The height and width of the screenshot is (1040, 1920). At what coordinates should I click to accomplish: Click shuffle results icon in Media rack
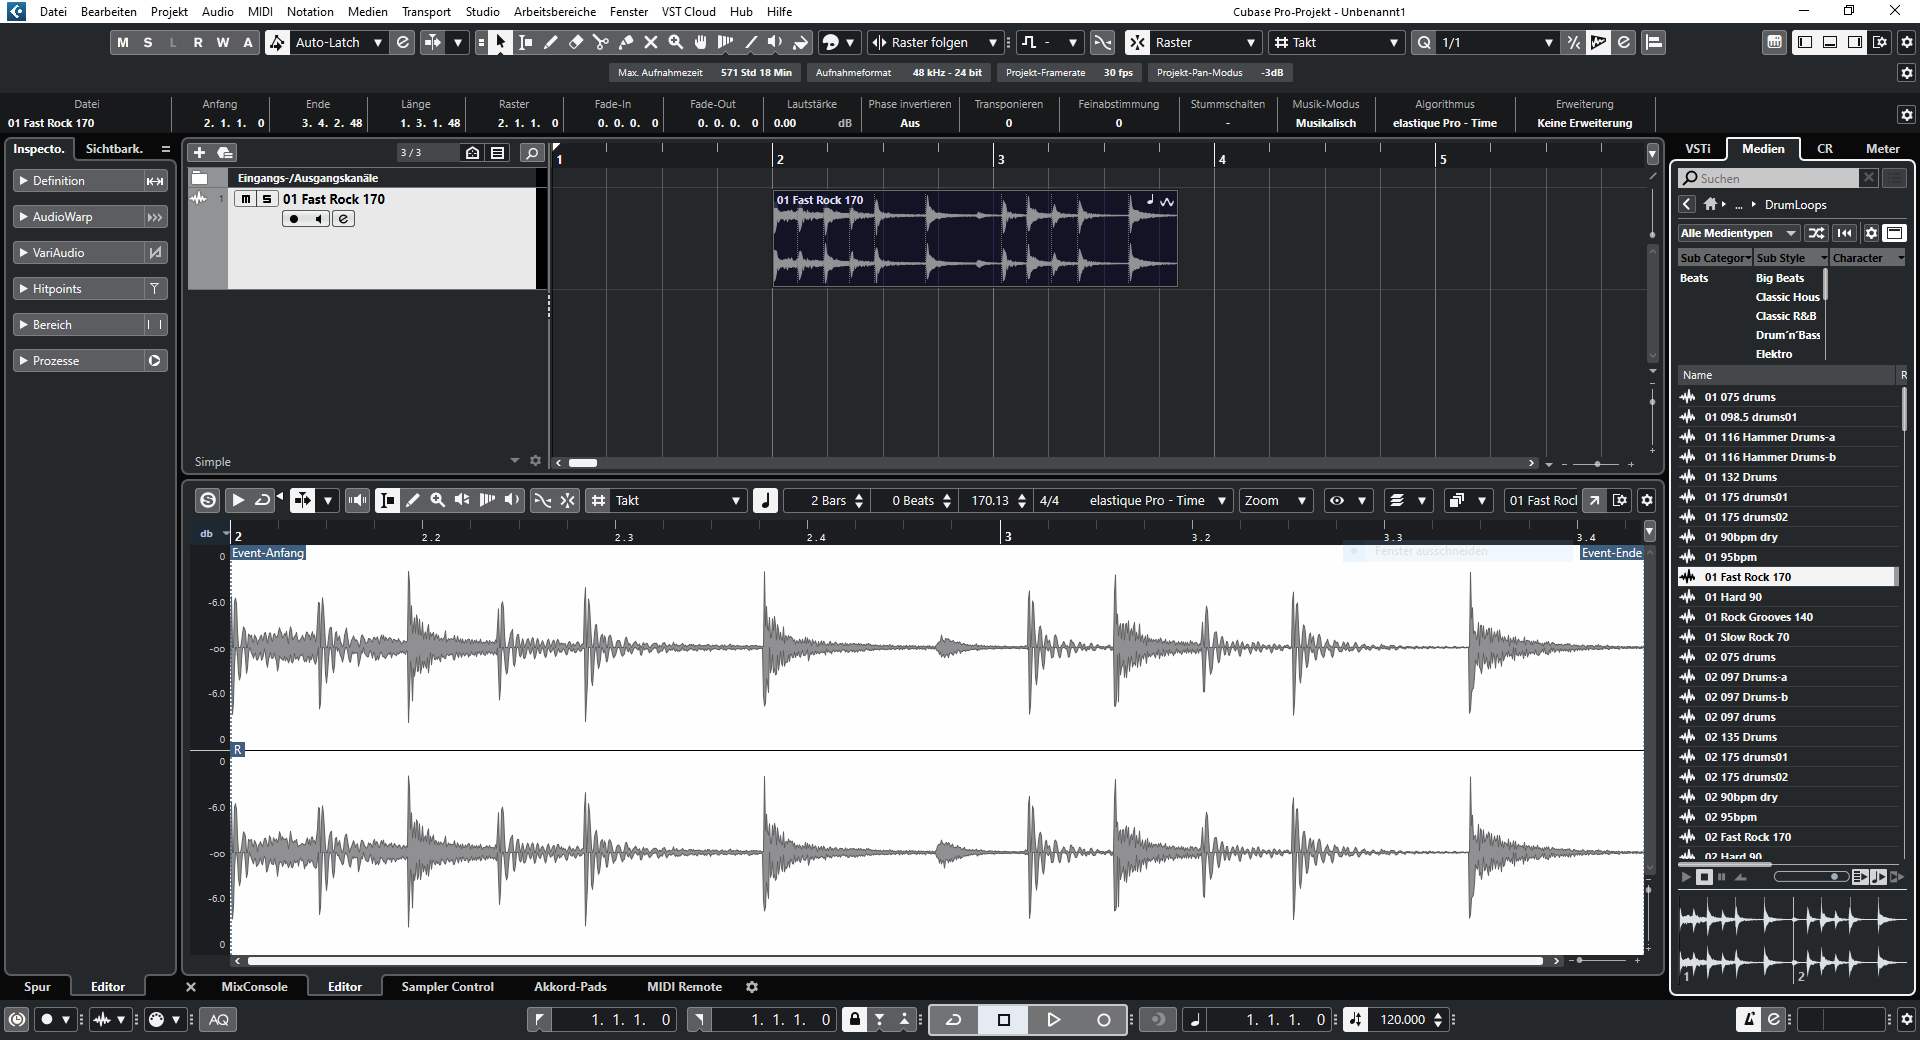(x=1816, y=233)
